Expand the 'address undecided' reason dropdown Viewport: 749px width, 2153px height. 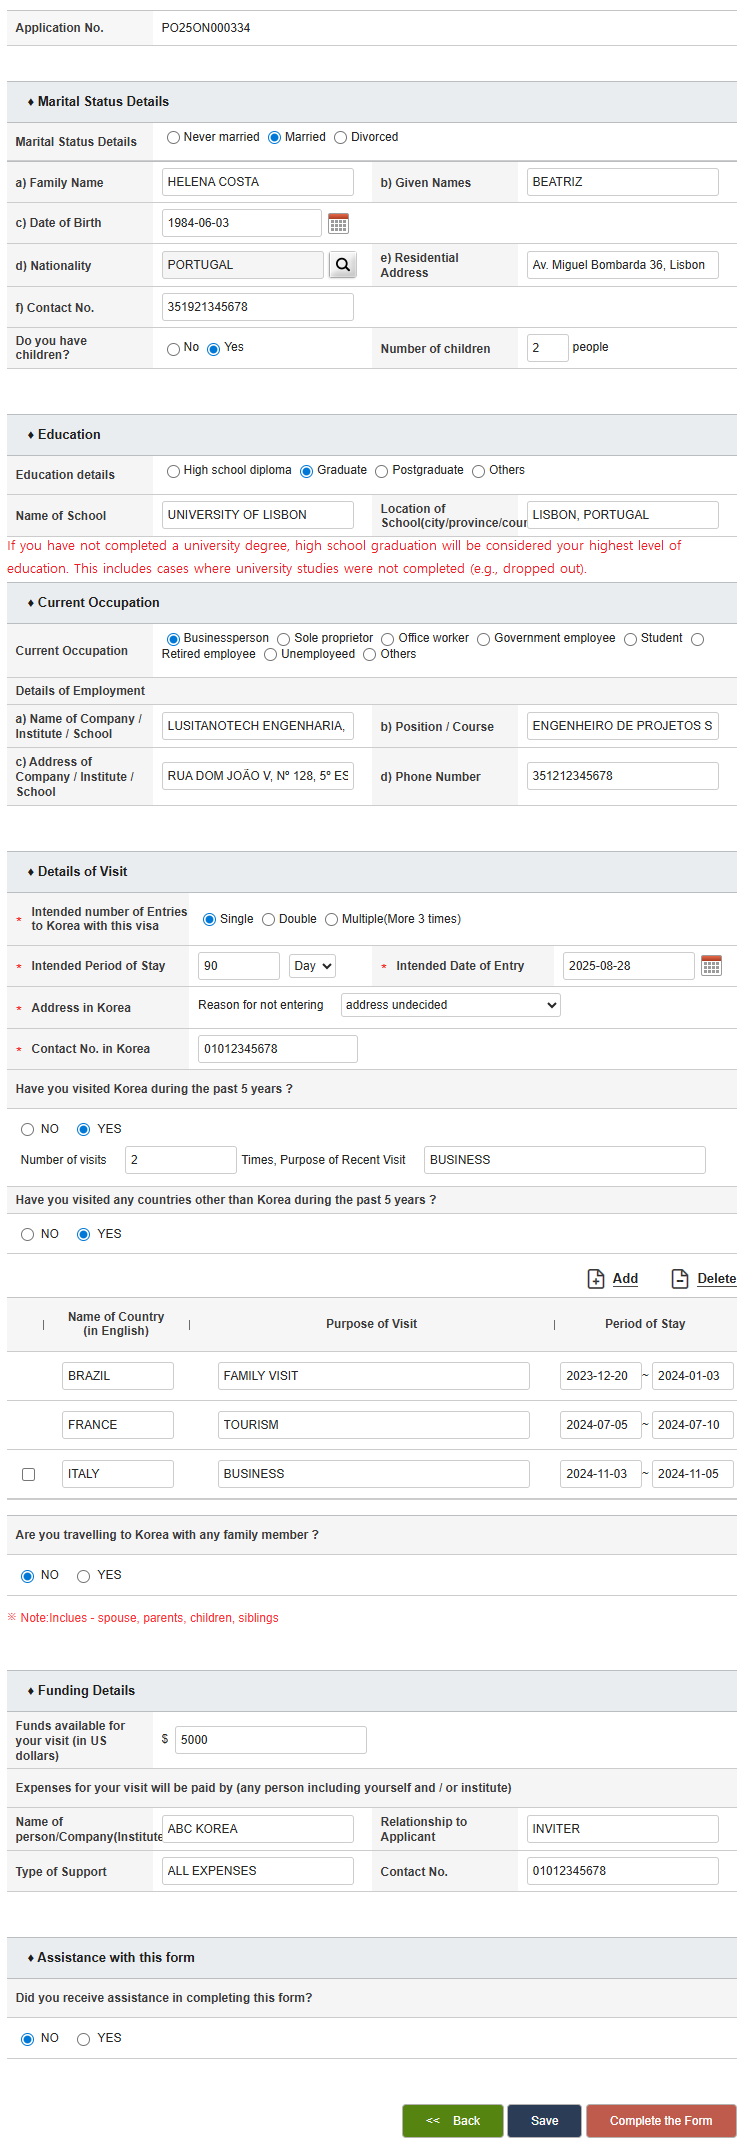(x=450, y=1005)
